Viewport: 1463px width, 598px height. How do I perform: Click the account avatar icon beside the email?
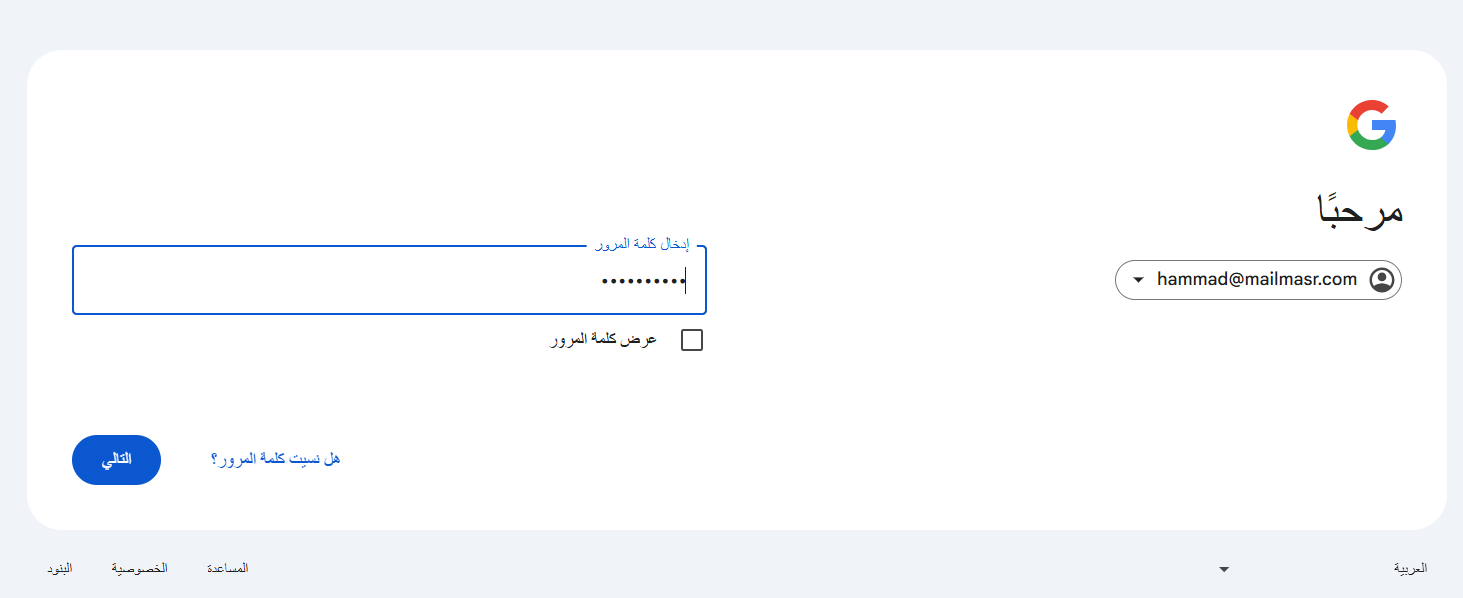tap(1382, 280)
